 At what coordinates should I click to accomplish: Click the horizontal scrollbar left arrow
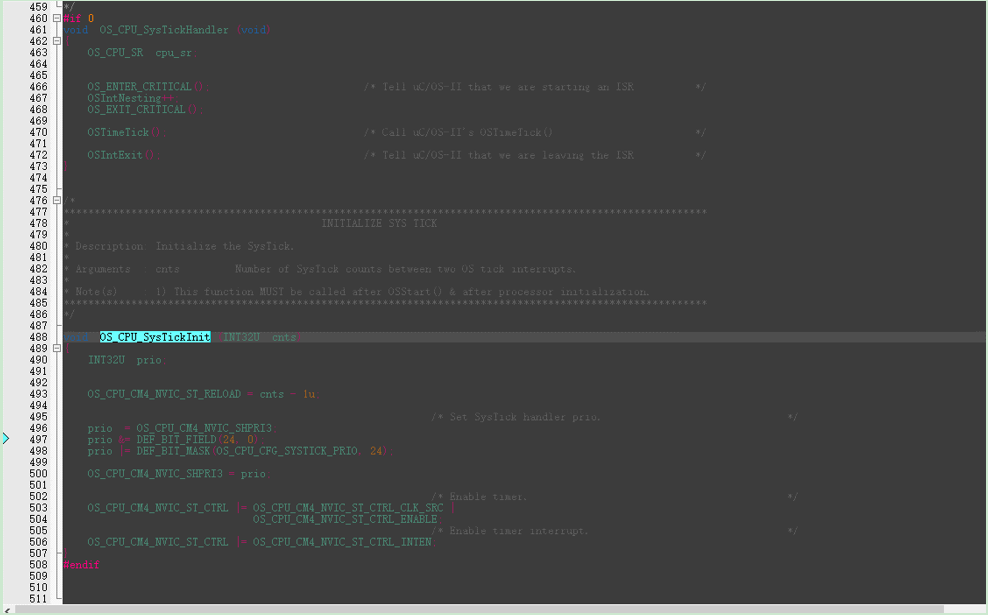pos(6,610)
